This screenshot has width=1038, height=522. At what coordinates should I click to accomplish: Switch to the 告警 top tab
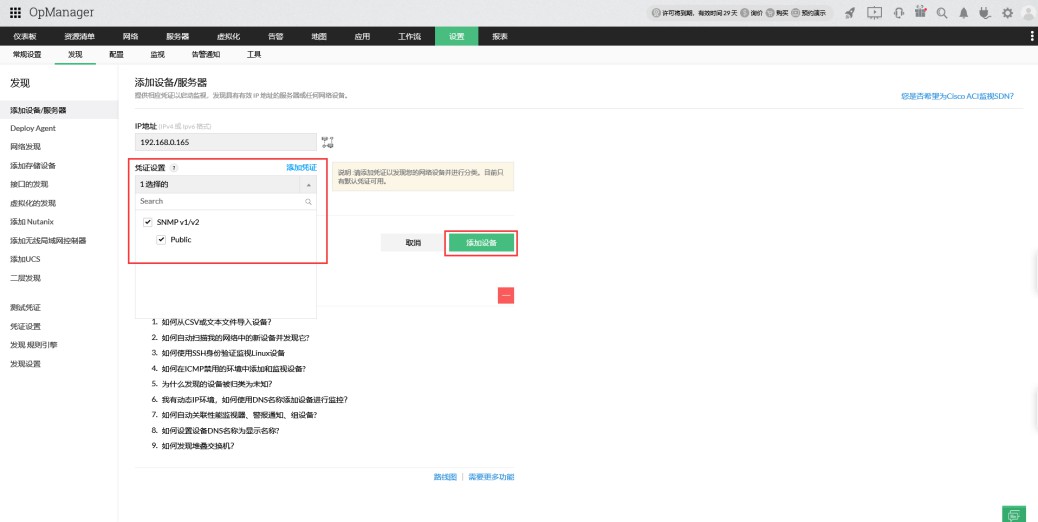(x=275, y=36)
